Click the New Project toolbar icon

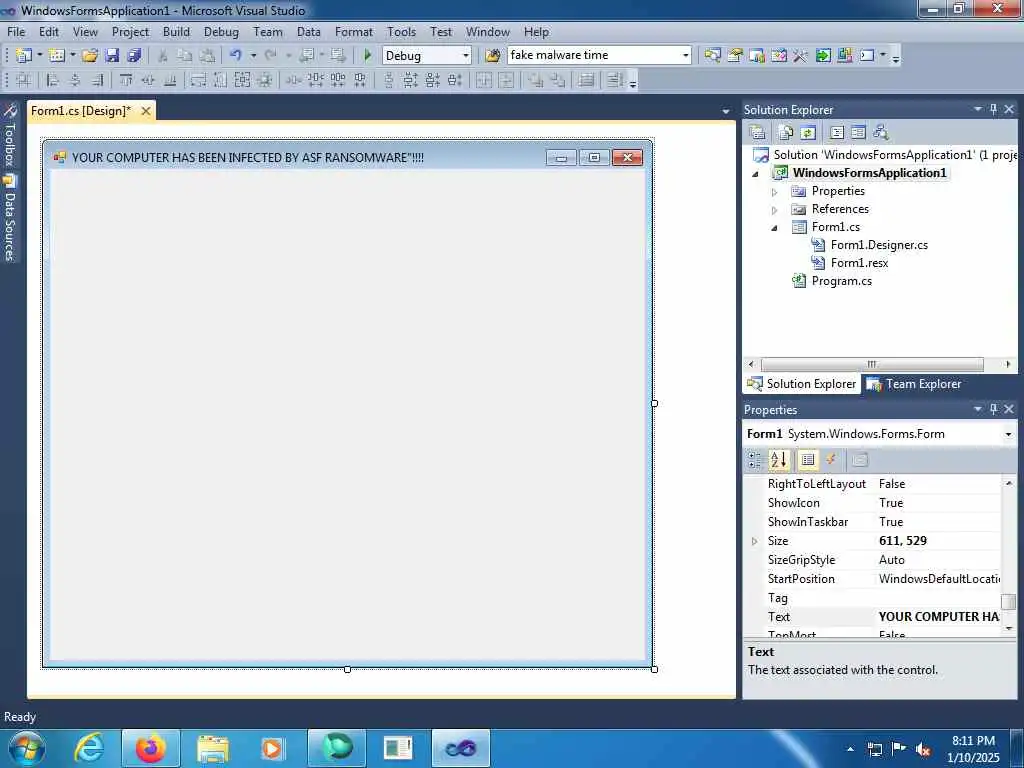(24, 56)
